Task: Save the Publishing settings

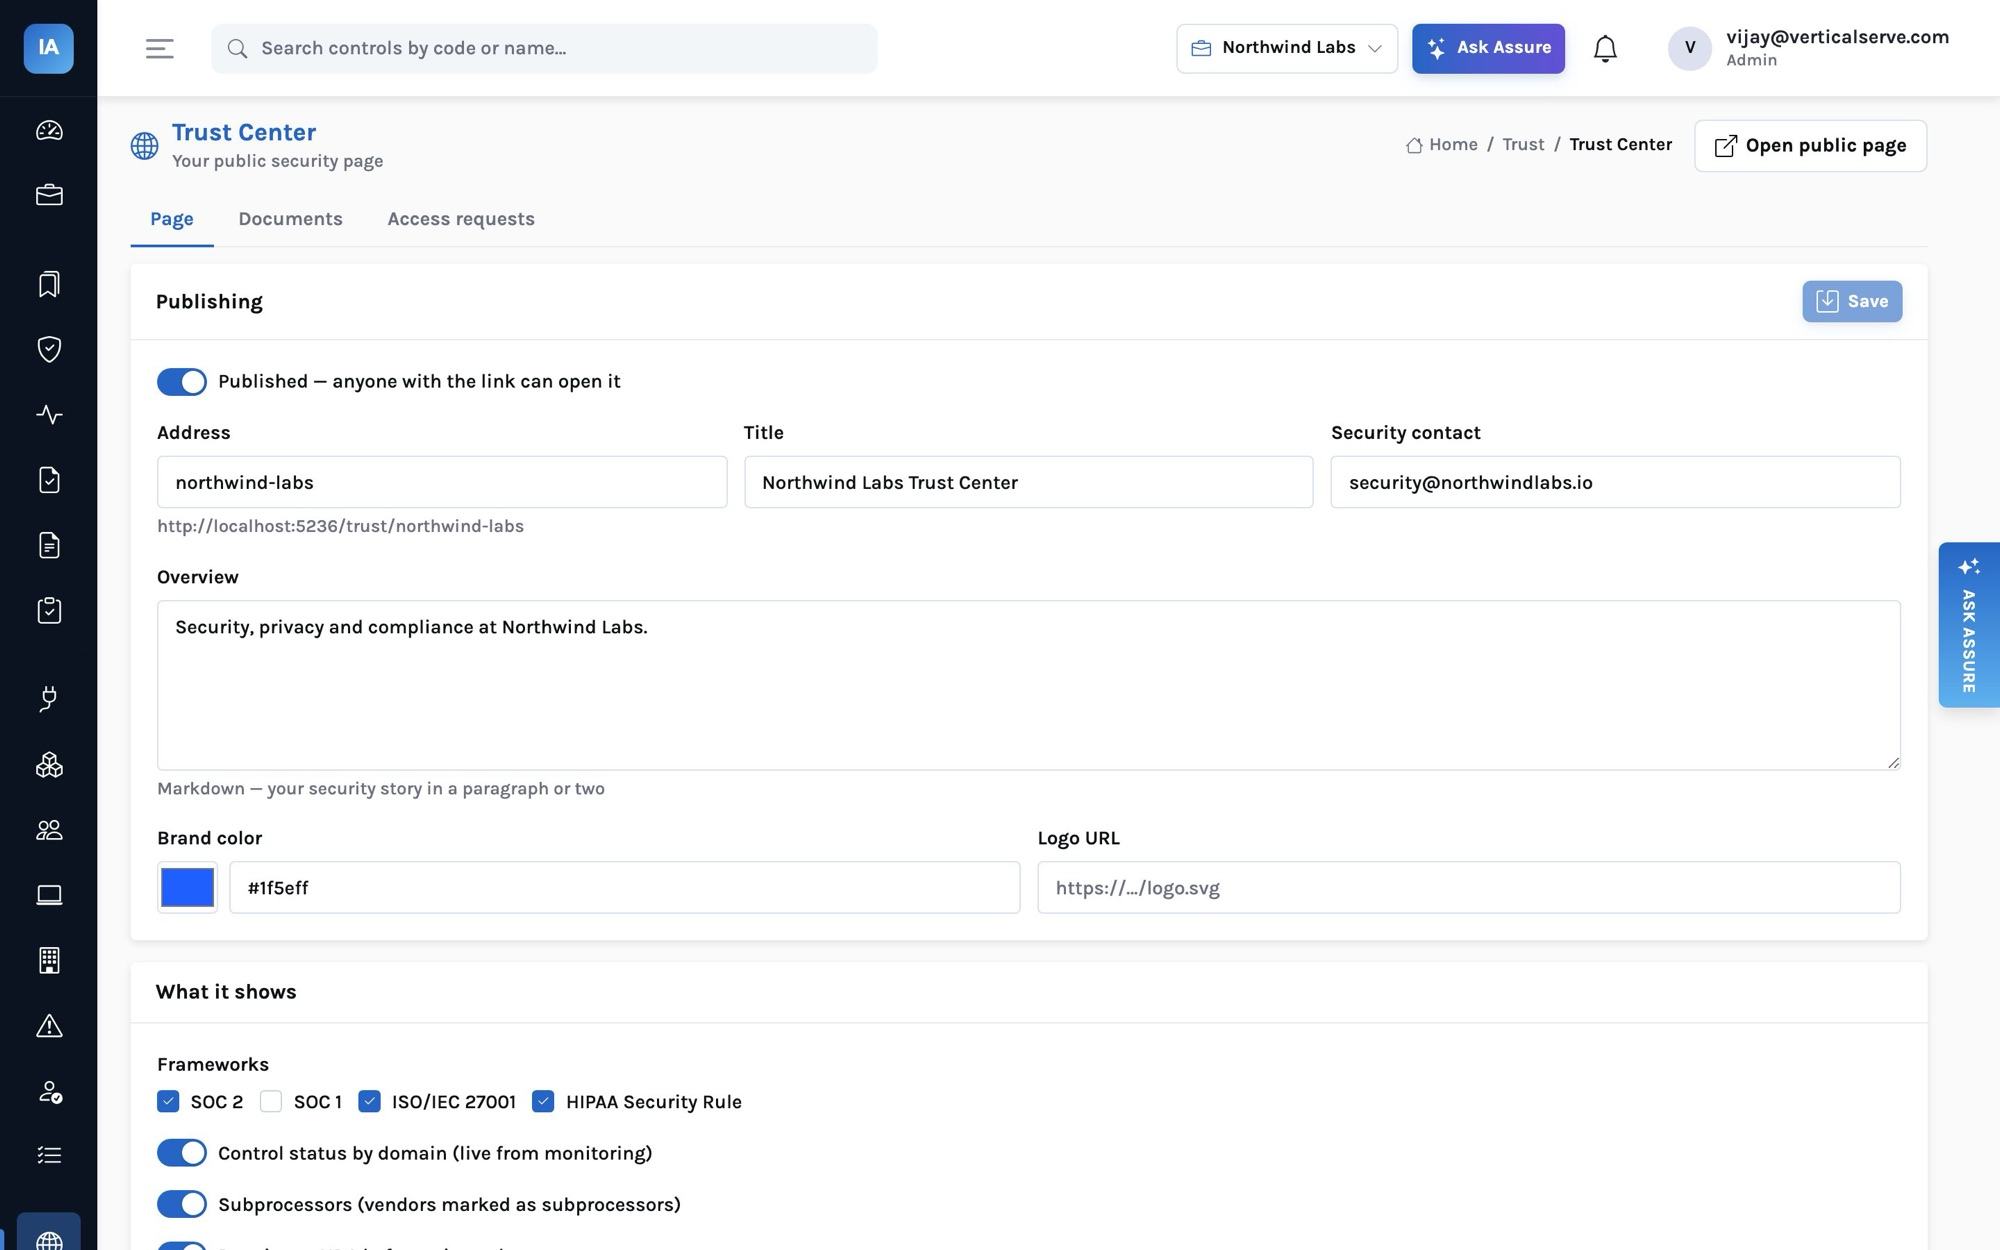Action: coord(1852,301)
